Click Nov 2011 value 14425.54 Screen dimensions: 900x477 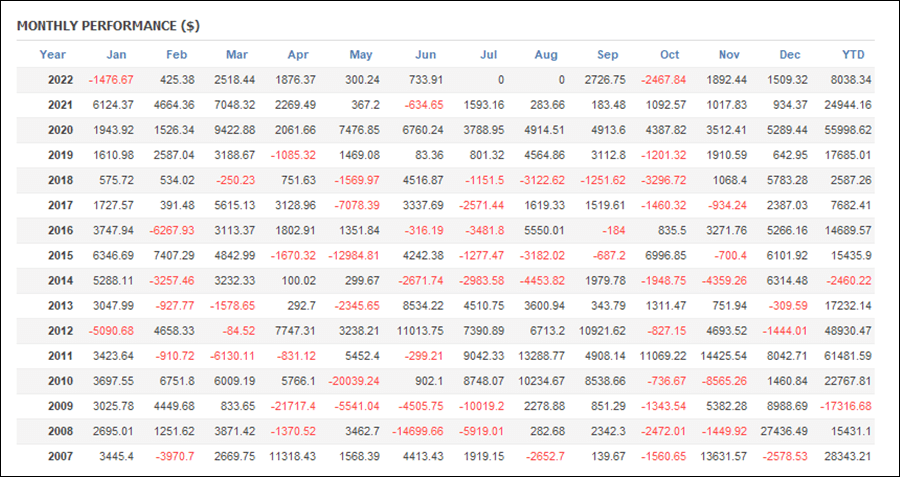tap(723, 356)
